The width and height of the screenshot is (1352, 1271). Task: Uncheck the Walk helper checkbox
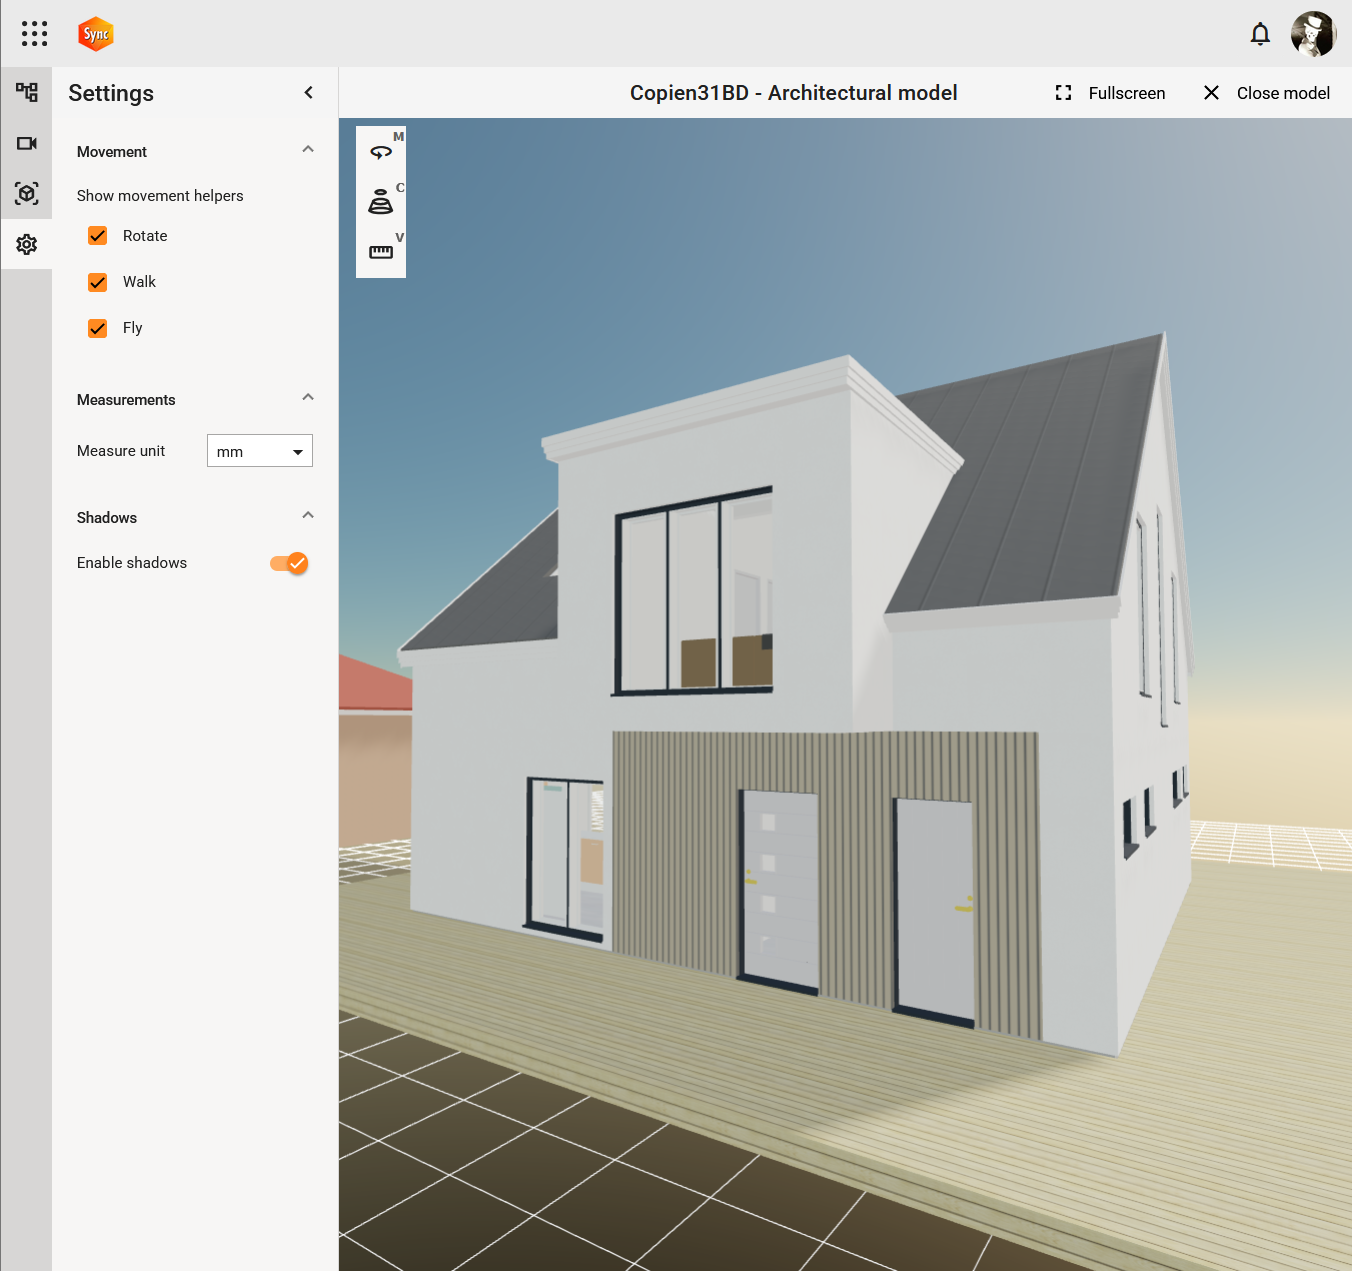pos(98,282)
